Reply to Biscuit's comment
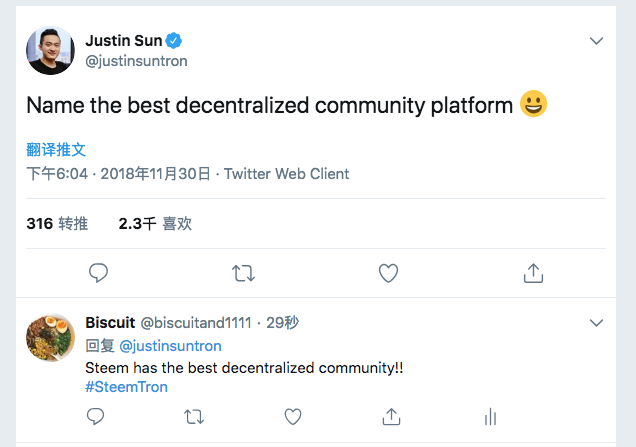The width and height of the screenshot is (636, 447). click(96, 417)
